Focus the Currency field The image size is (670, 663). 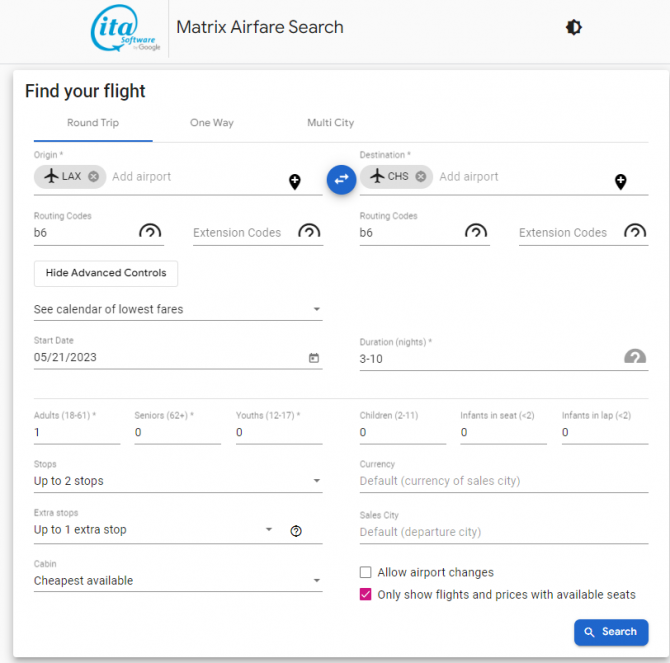click(504, 481)
